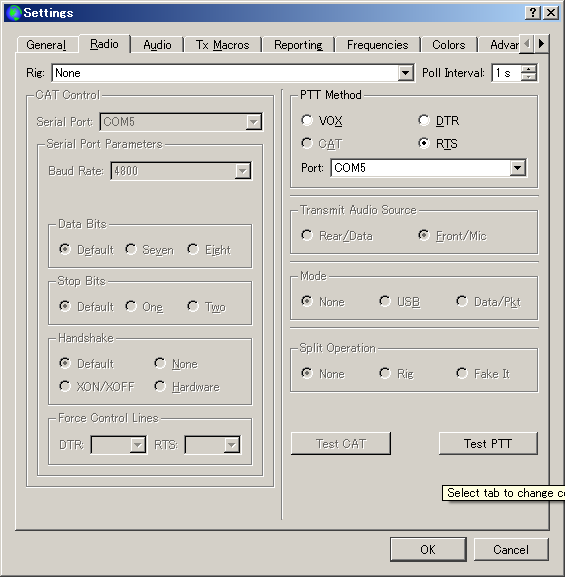Go to the Tx Macros tab

(x=222, y=45)
